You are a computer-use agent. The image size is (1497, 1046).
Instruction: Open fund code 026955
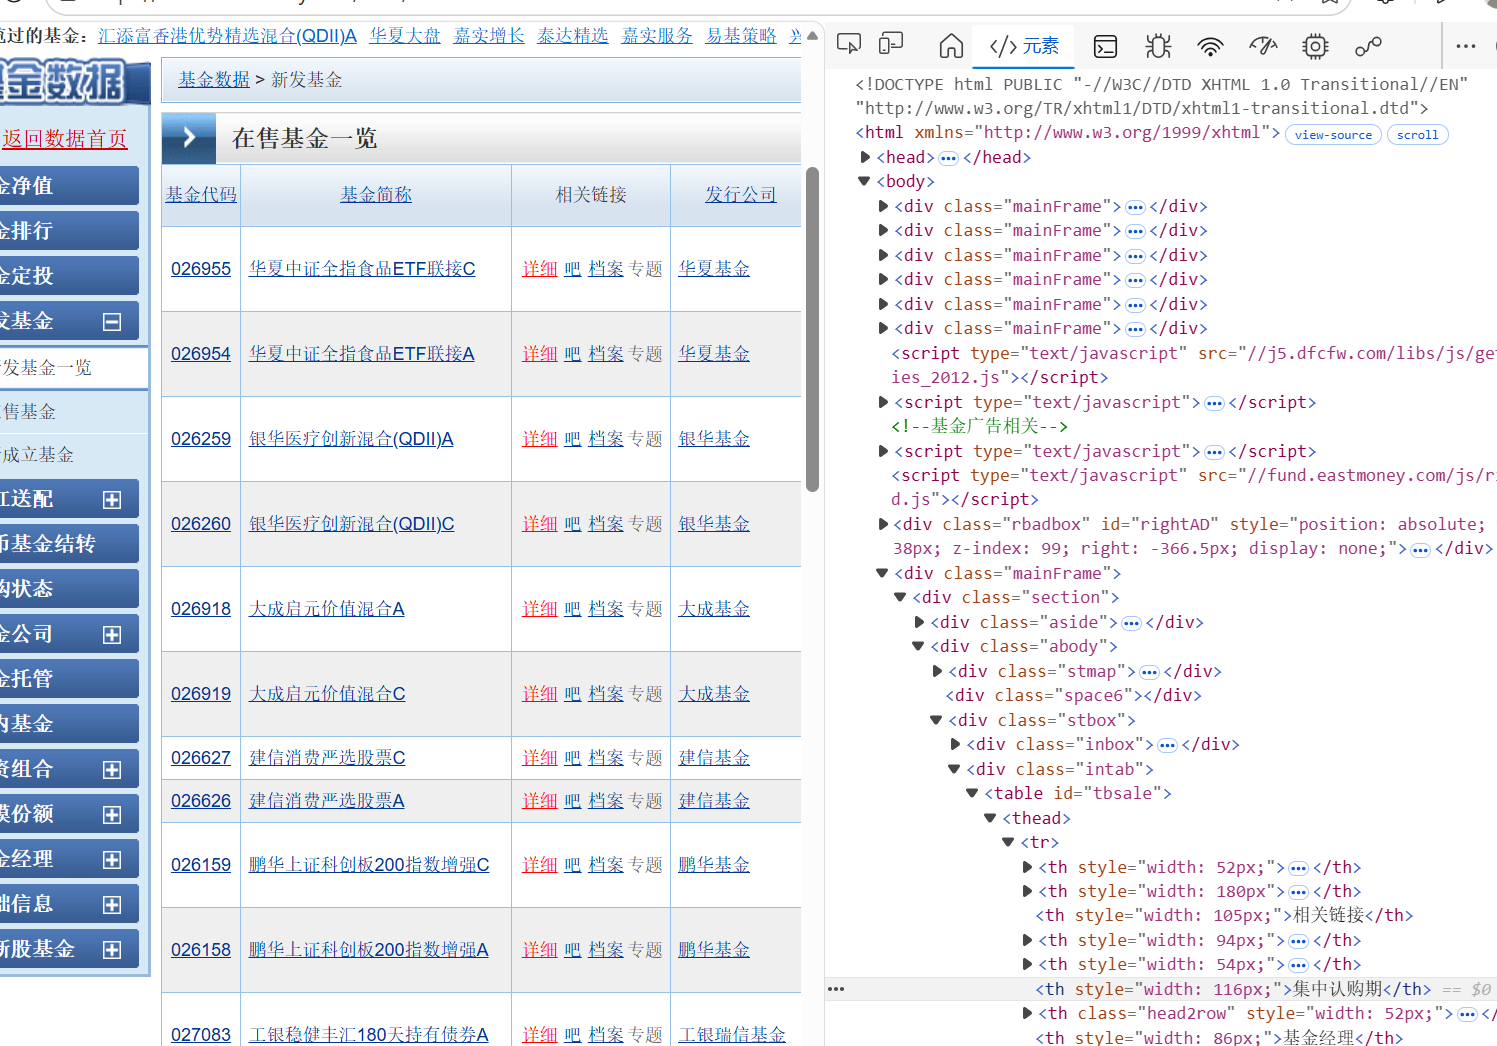[x=201, y=269]
